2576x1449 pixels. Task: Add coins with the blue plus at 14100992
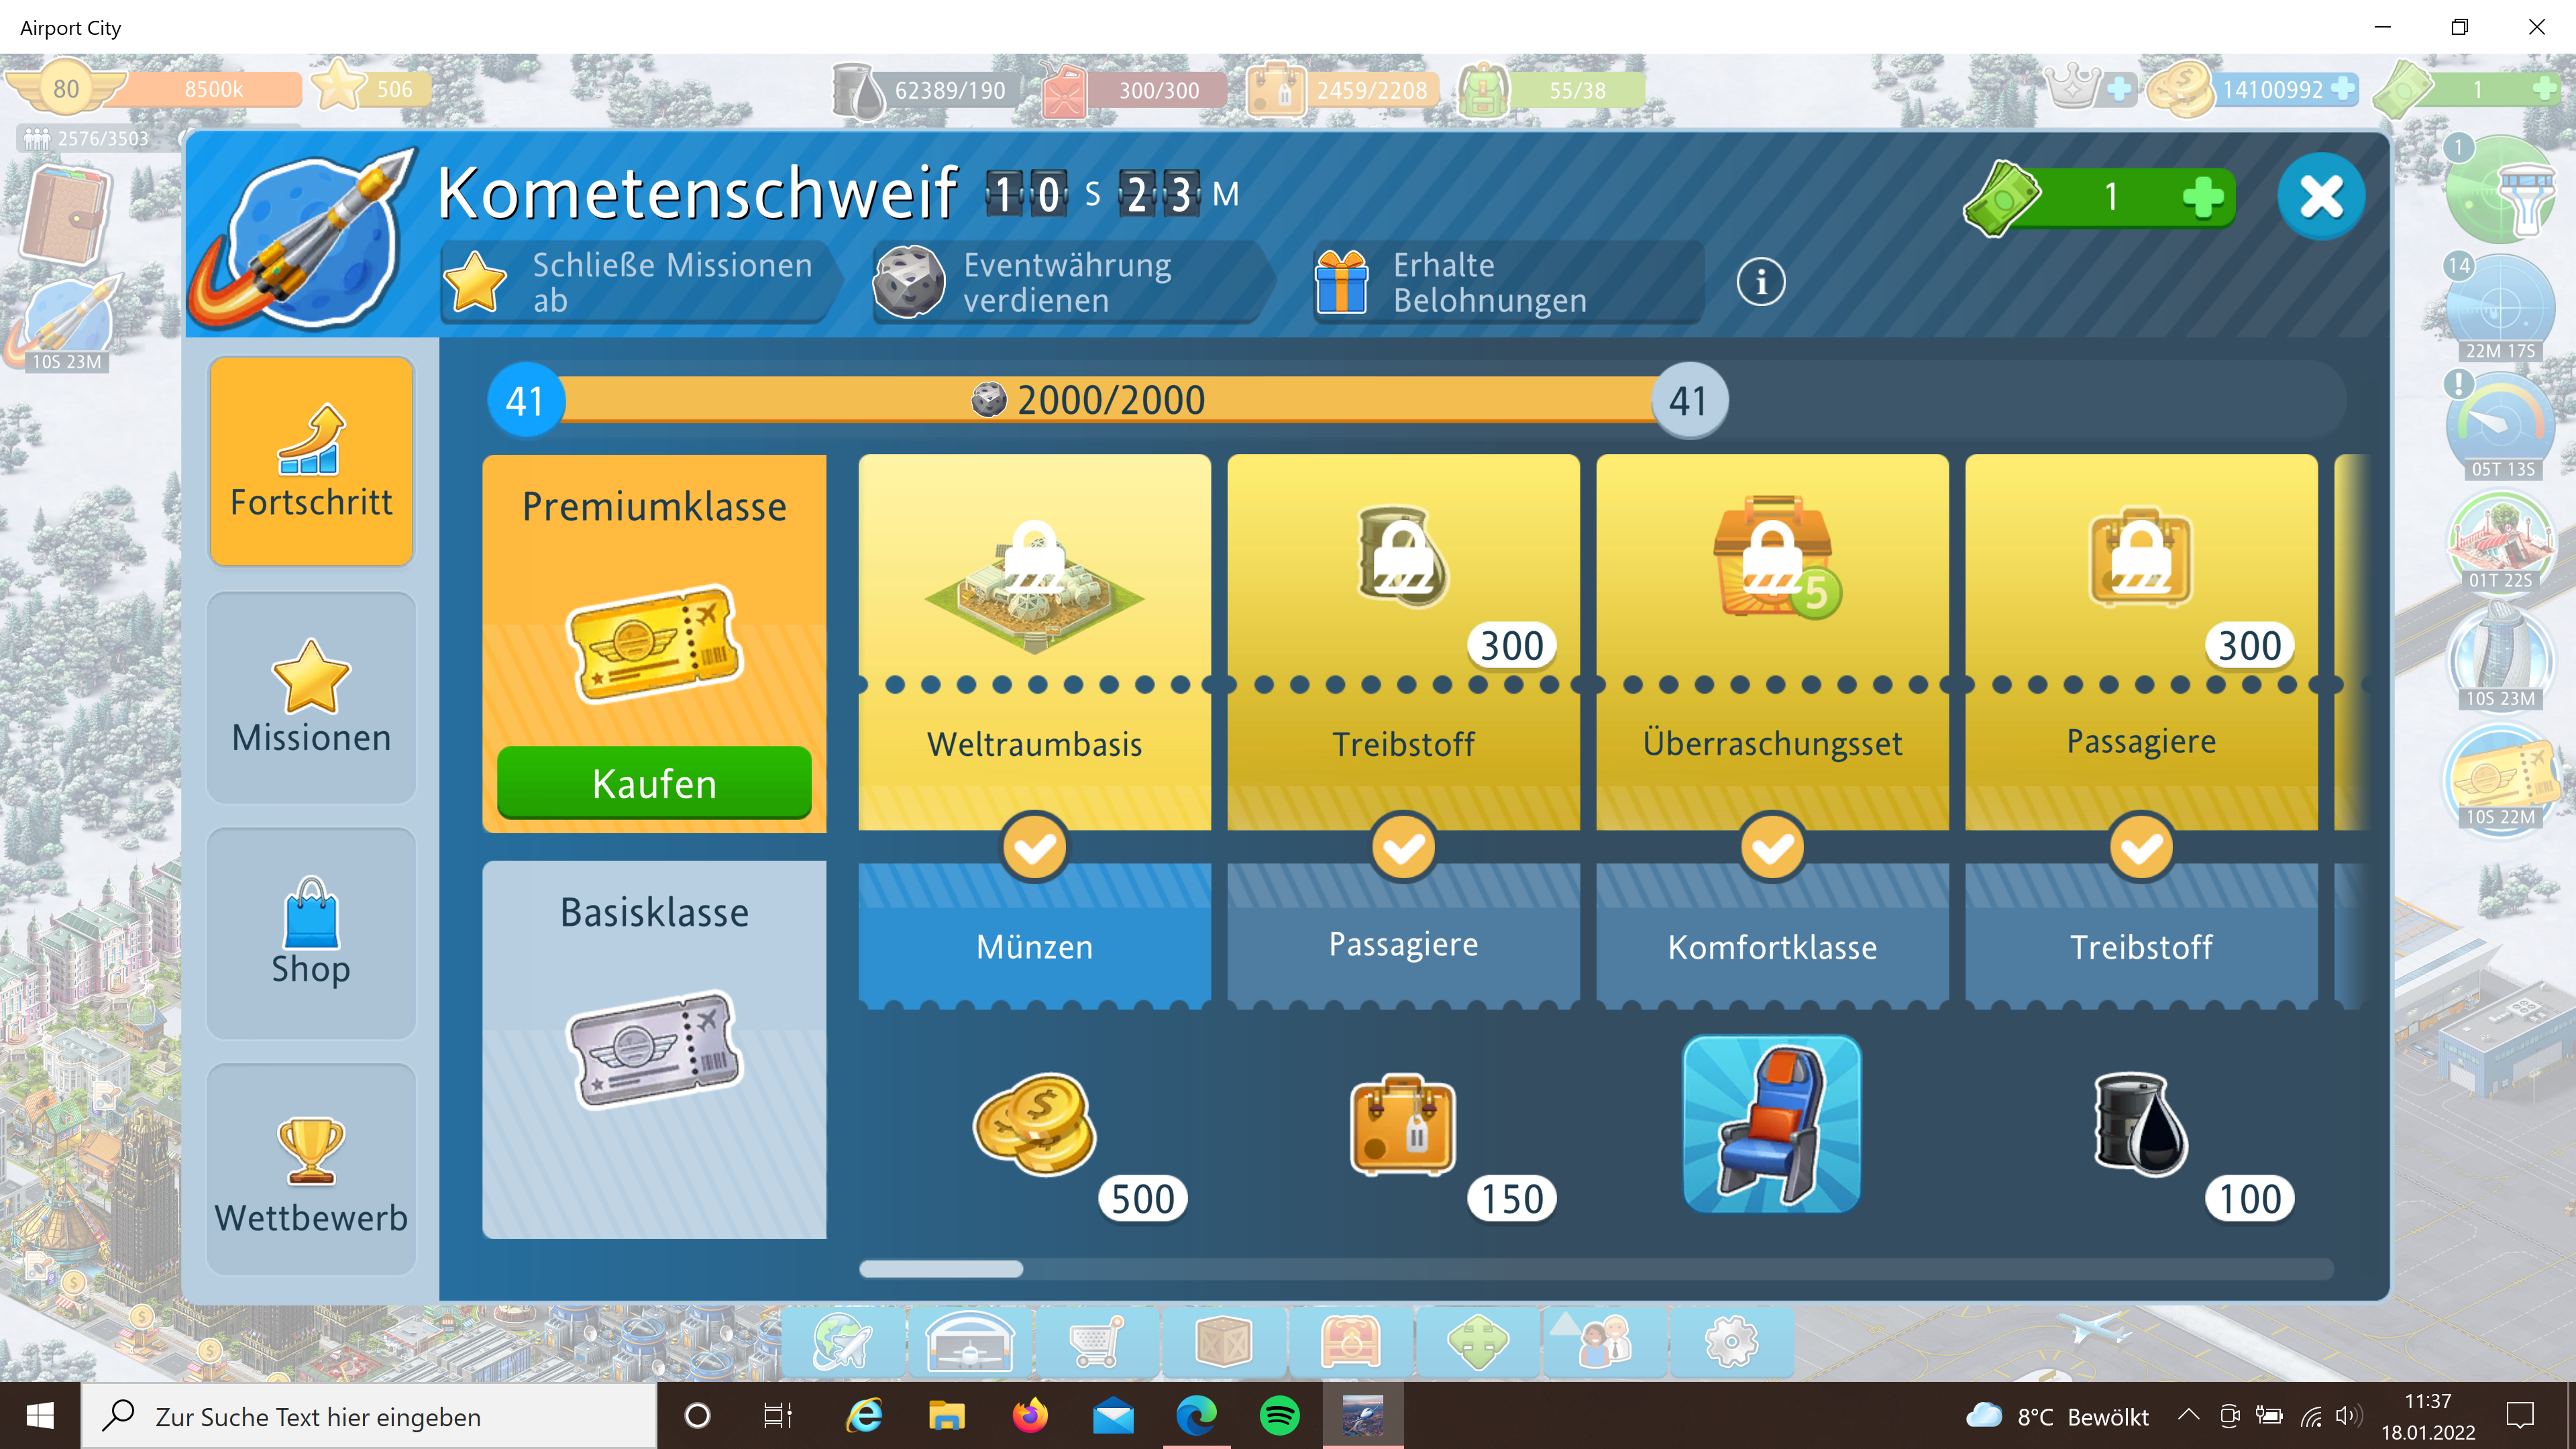[x=2342, y=89]
